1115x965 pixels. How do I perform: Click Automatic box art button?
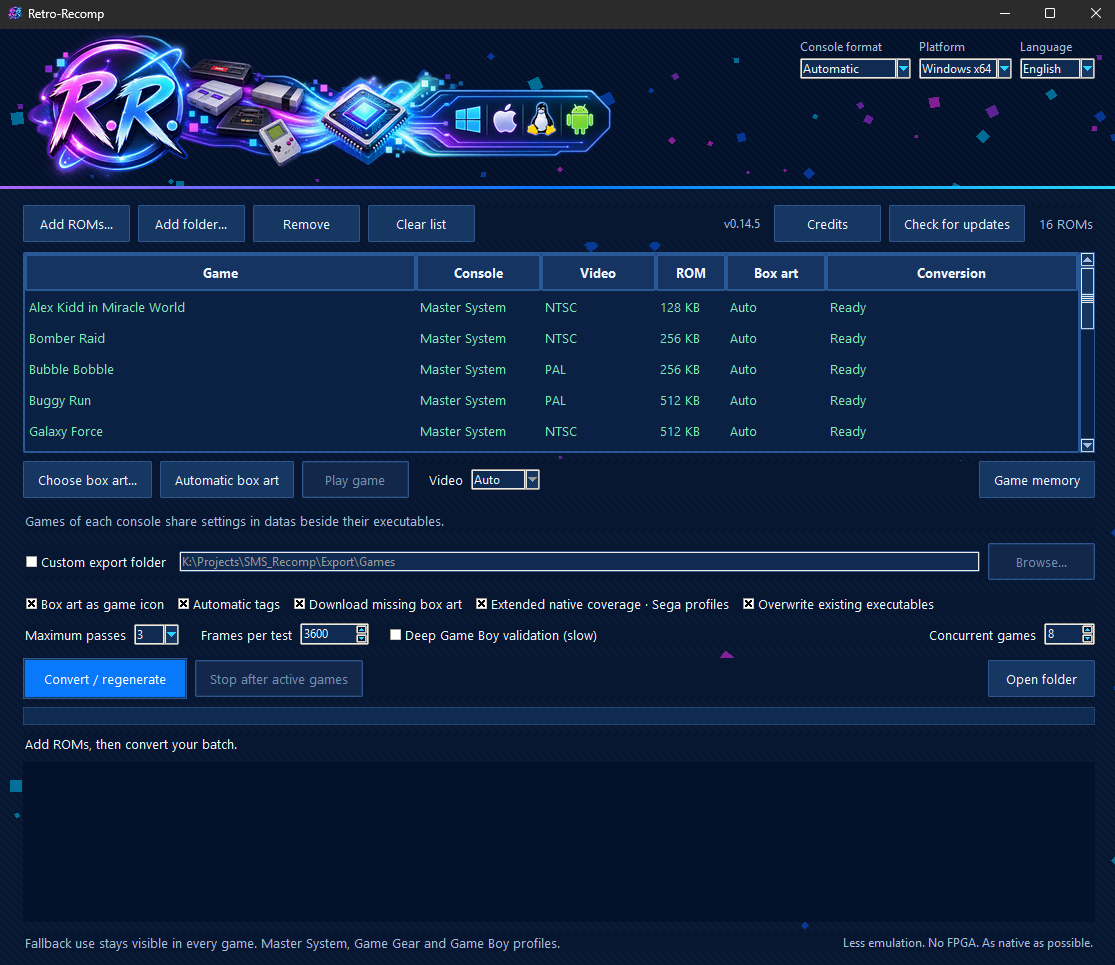click(x=227, y=480)
